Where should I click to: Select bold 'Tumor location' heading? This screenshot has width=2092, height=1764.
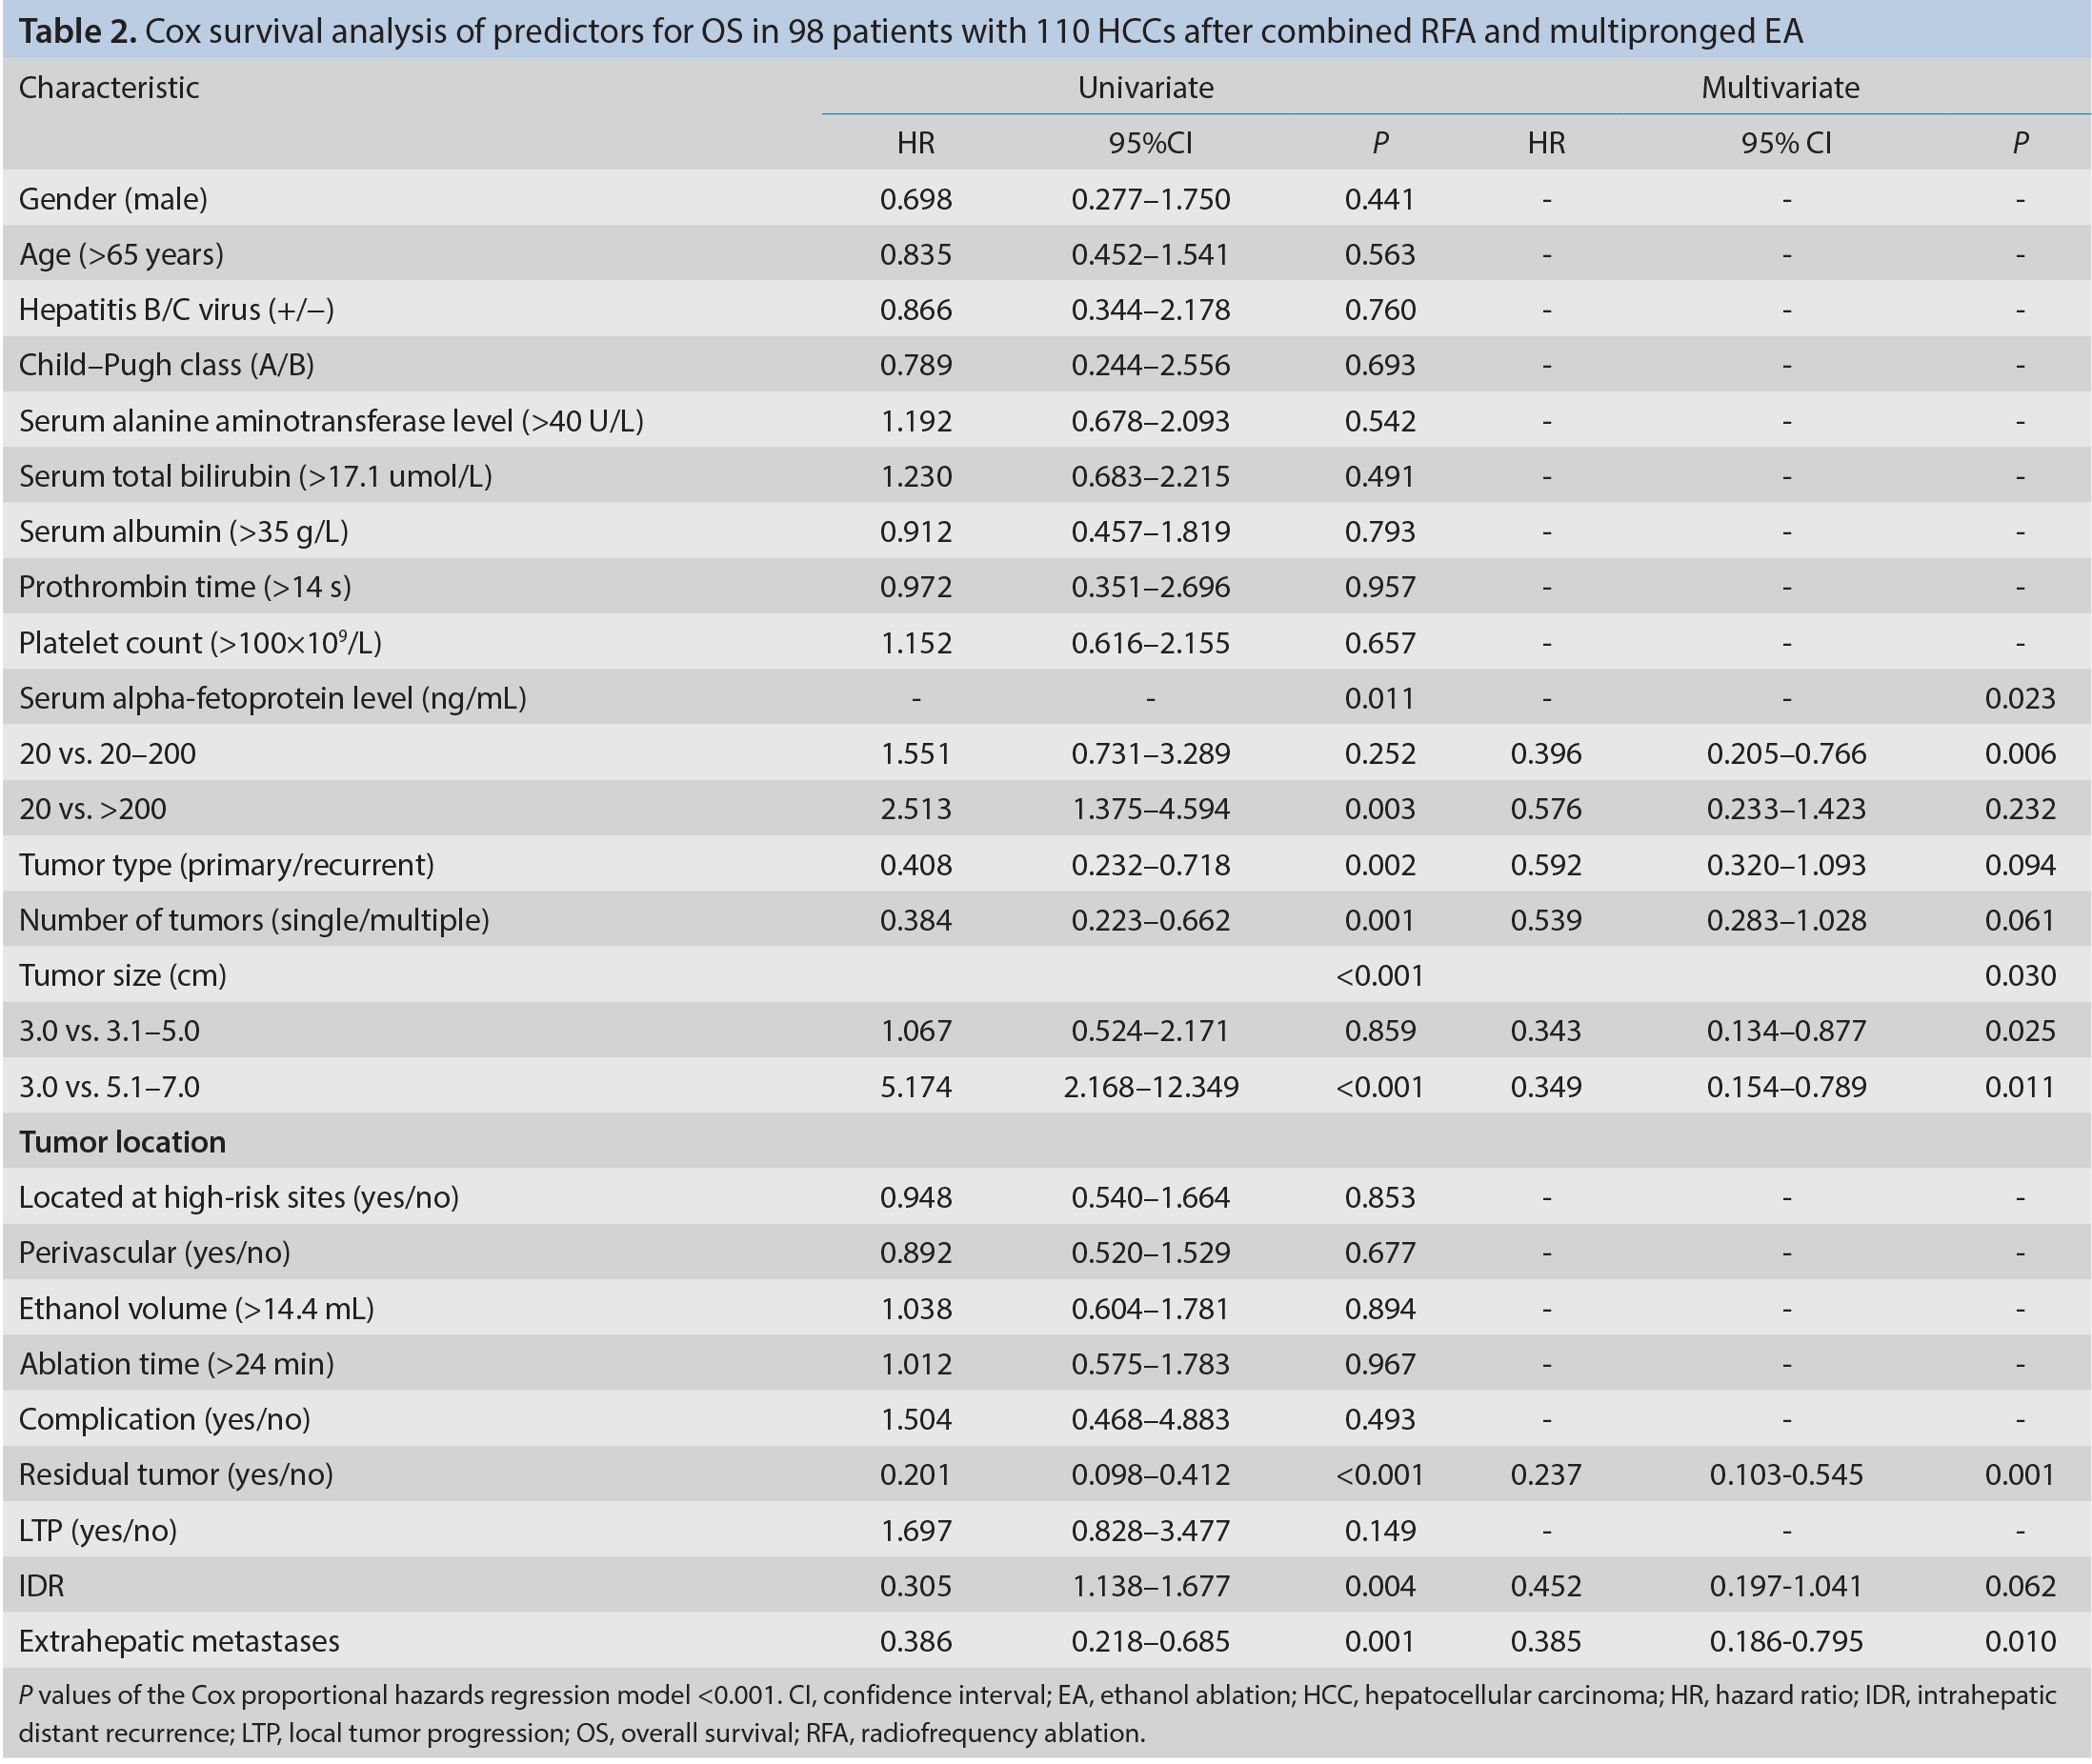pos(122,1142)
